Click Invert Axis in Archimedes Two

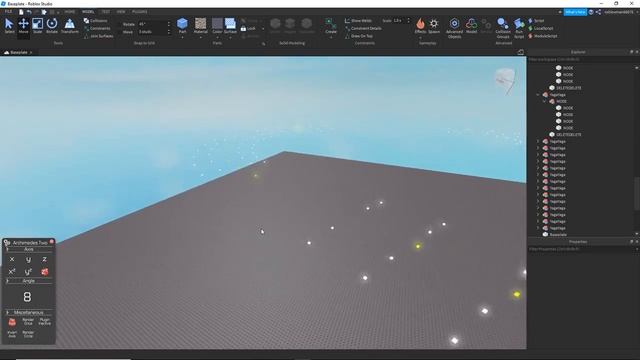(12, 334)
